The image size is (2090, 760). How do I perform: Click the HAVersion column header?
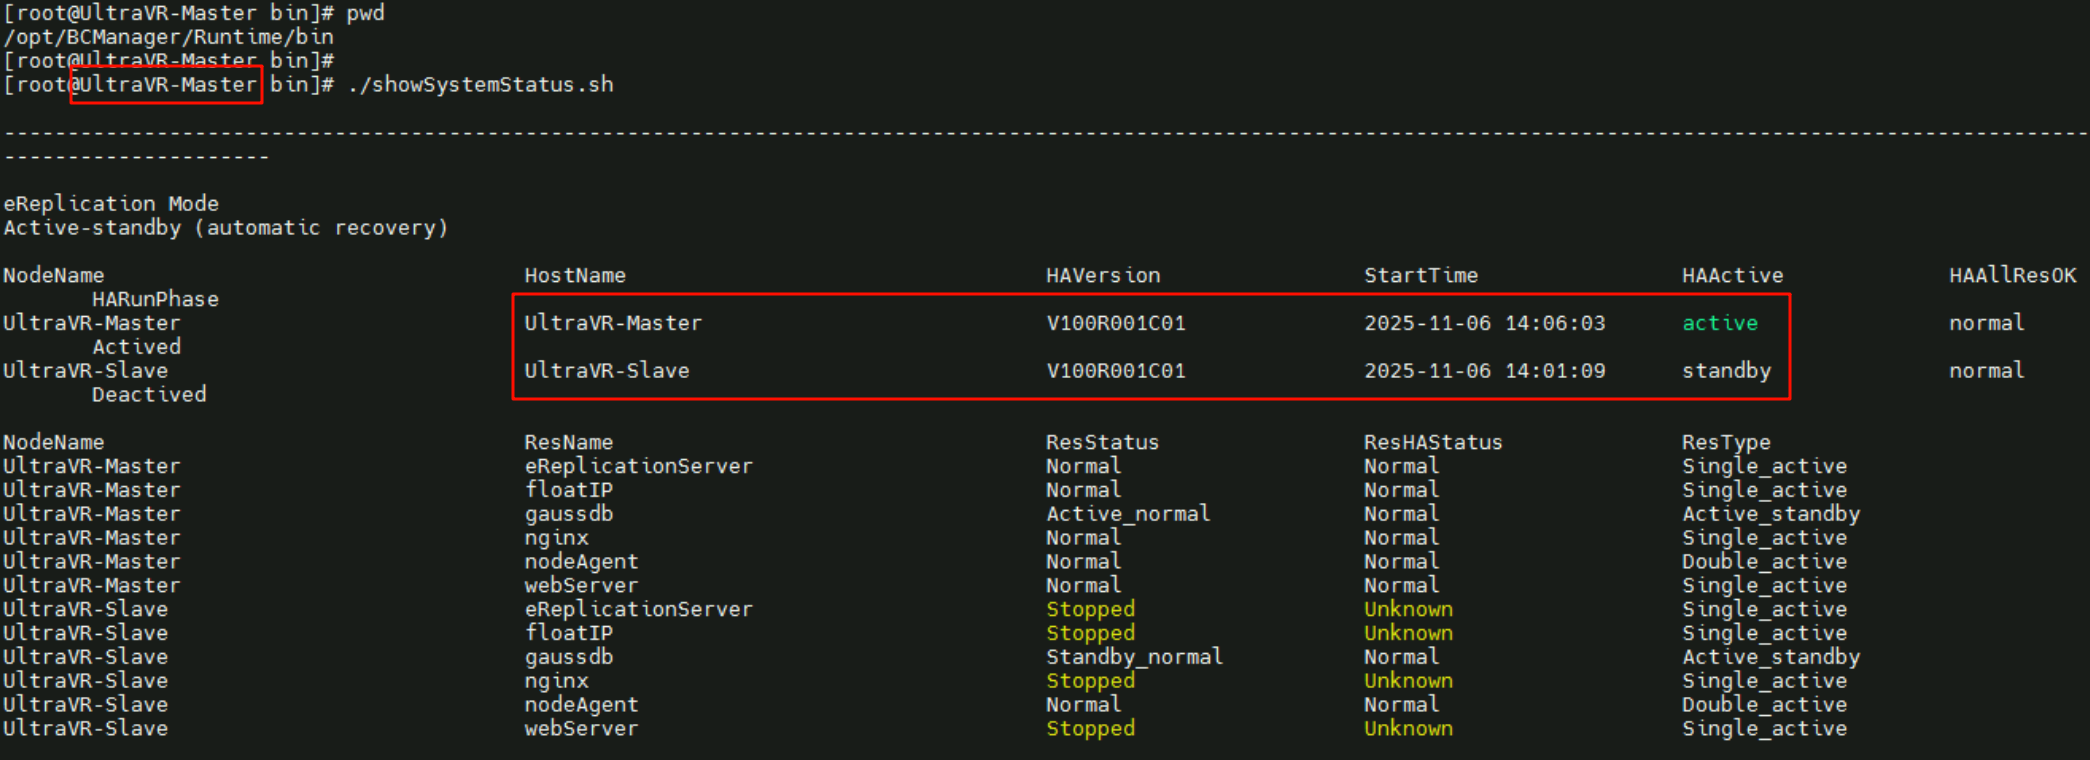(x=1102, y=275)
